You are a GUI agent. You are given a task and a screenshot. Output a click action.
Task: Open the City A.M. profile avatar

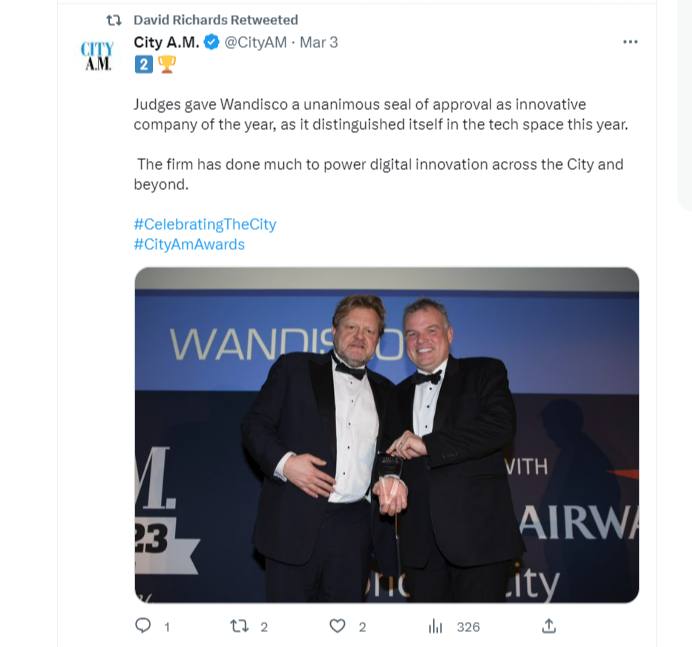(x=97, y=56)
